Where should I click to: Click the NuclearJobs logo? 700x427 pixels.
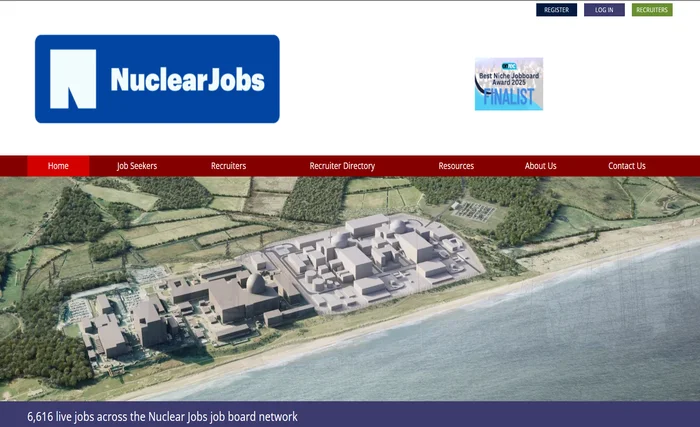pos(157,79)
